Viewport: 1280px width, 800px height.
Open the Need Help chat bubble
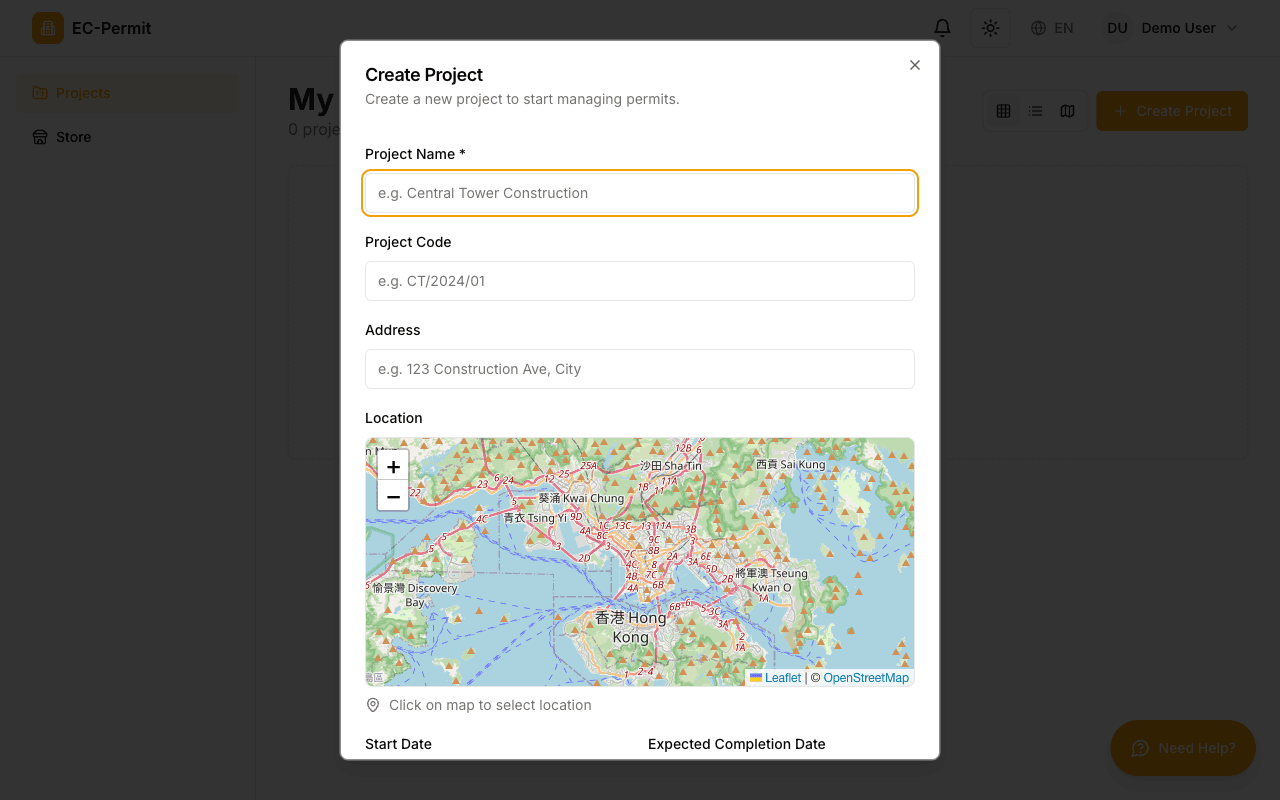click(x=1183, y=748)
